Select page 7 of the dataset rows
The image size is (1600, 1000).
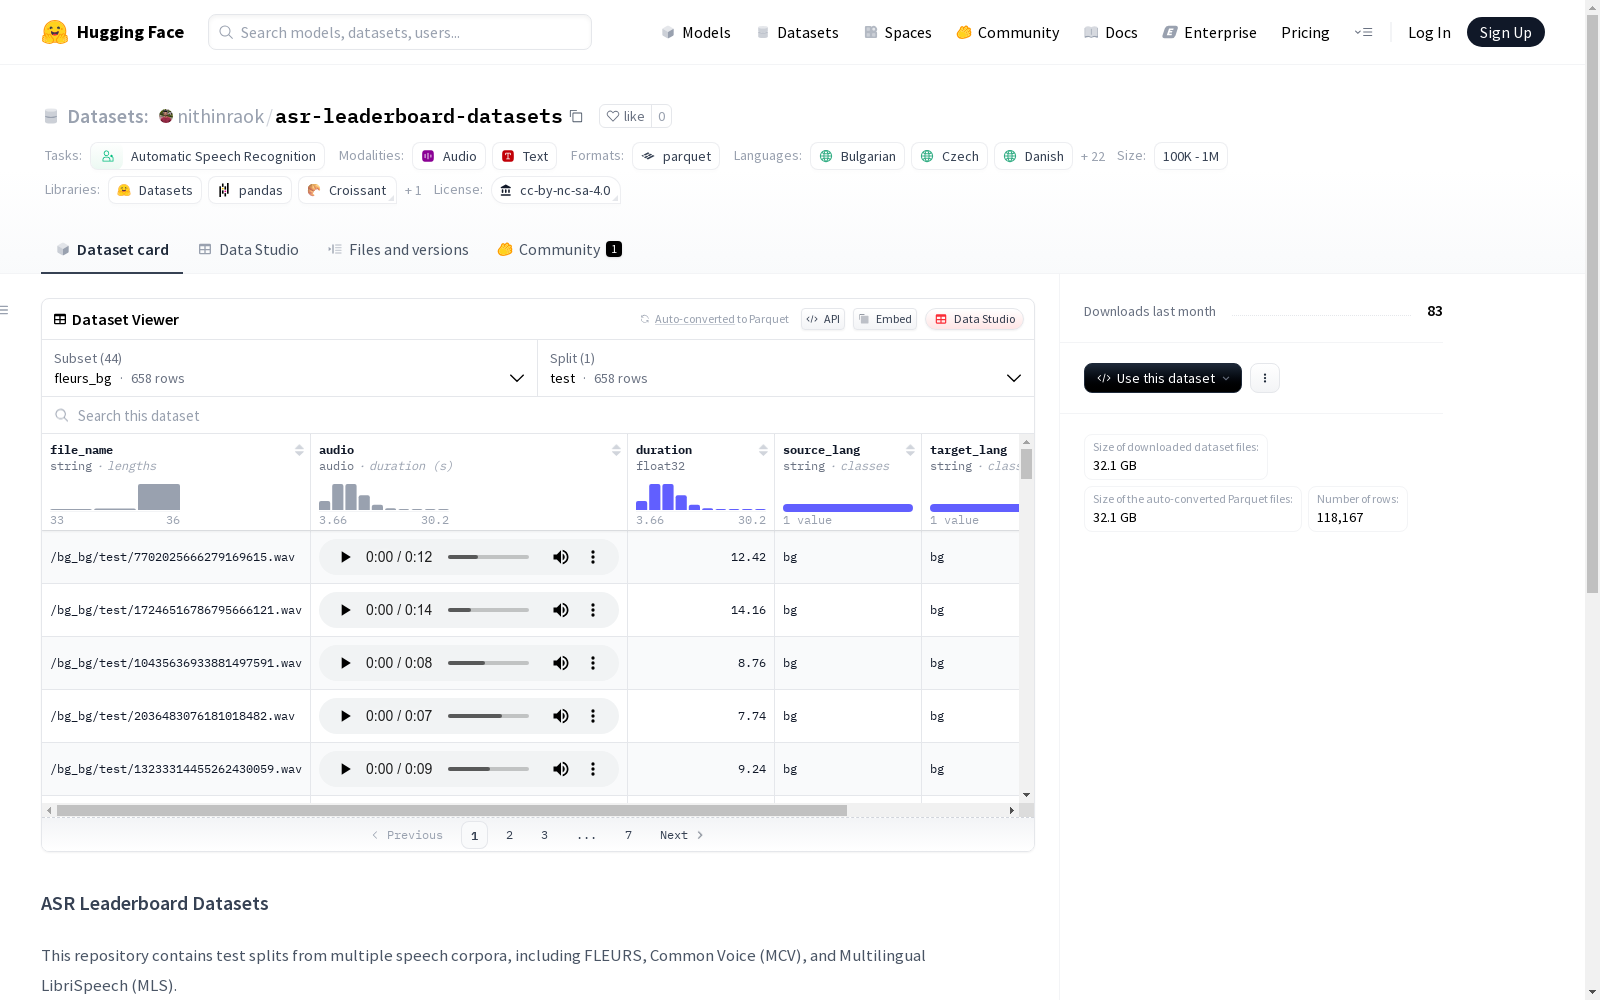point(628,835)
